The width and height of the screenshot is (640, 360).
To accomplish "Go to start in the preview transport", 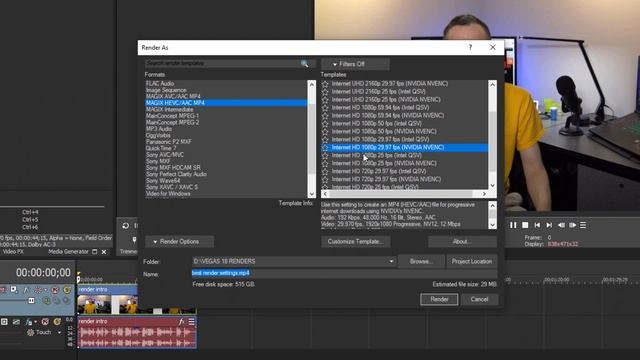I will coord(537,225).
